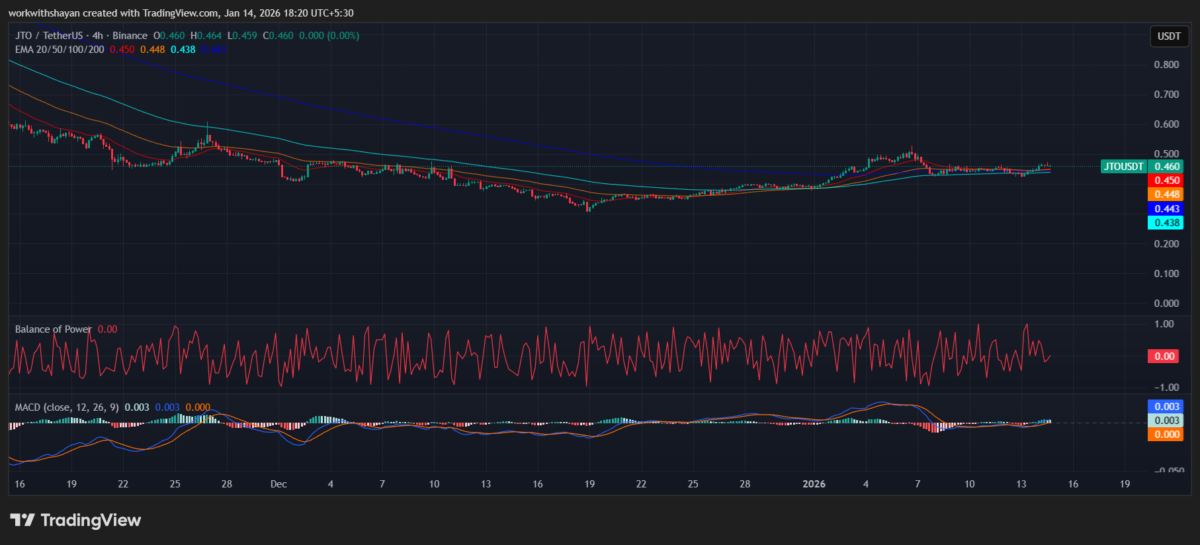Click the red 0.450 EMA label on the price axis

tap(1167, 180)
